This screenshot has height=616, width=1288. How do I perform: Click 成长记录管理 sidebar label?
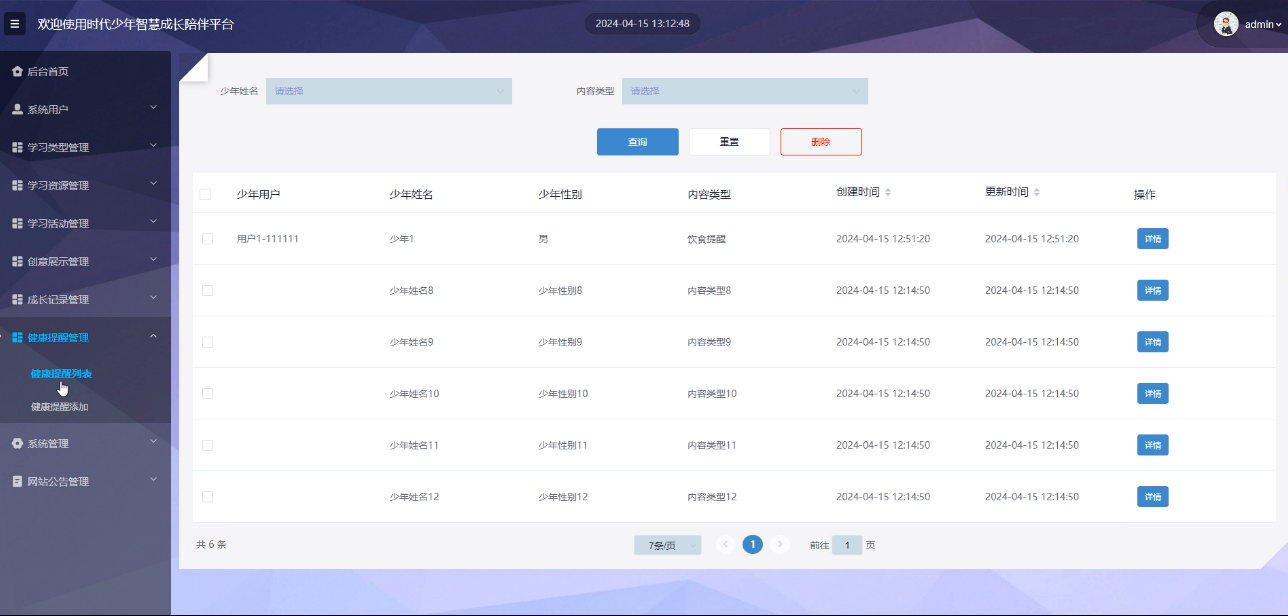coord(58,300)
